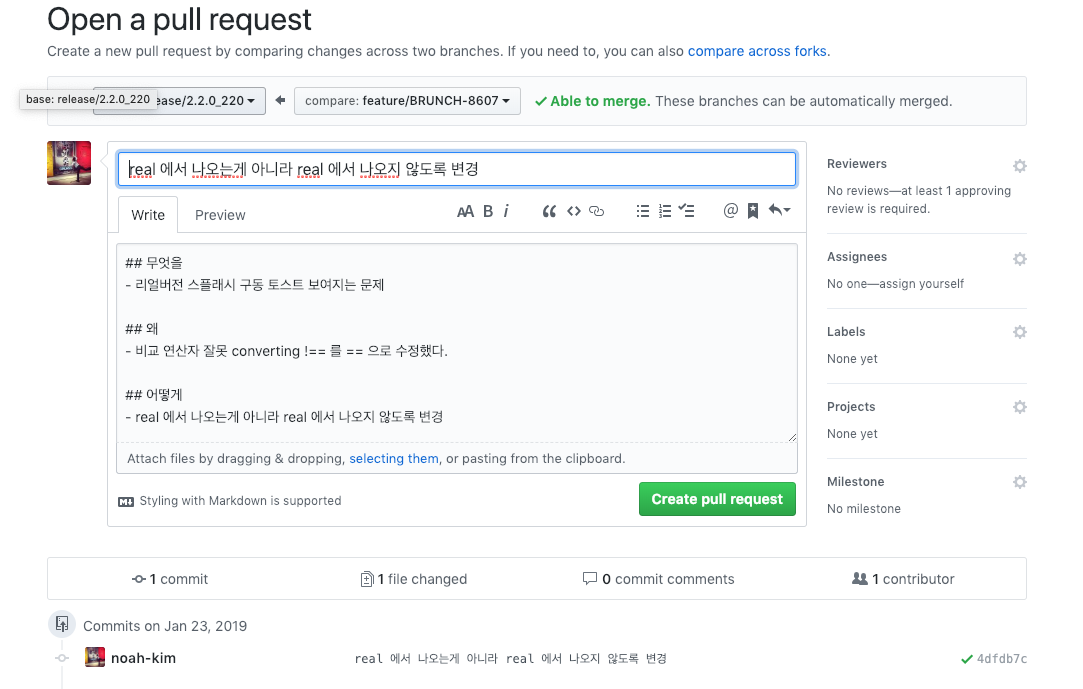The height and width of the screenshot is (689, 1083).
Task: Apply italic formatting to the description
Action: (507, 210)
